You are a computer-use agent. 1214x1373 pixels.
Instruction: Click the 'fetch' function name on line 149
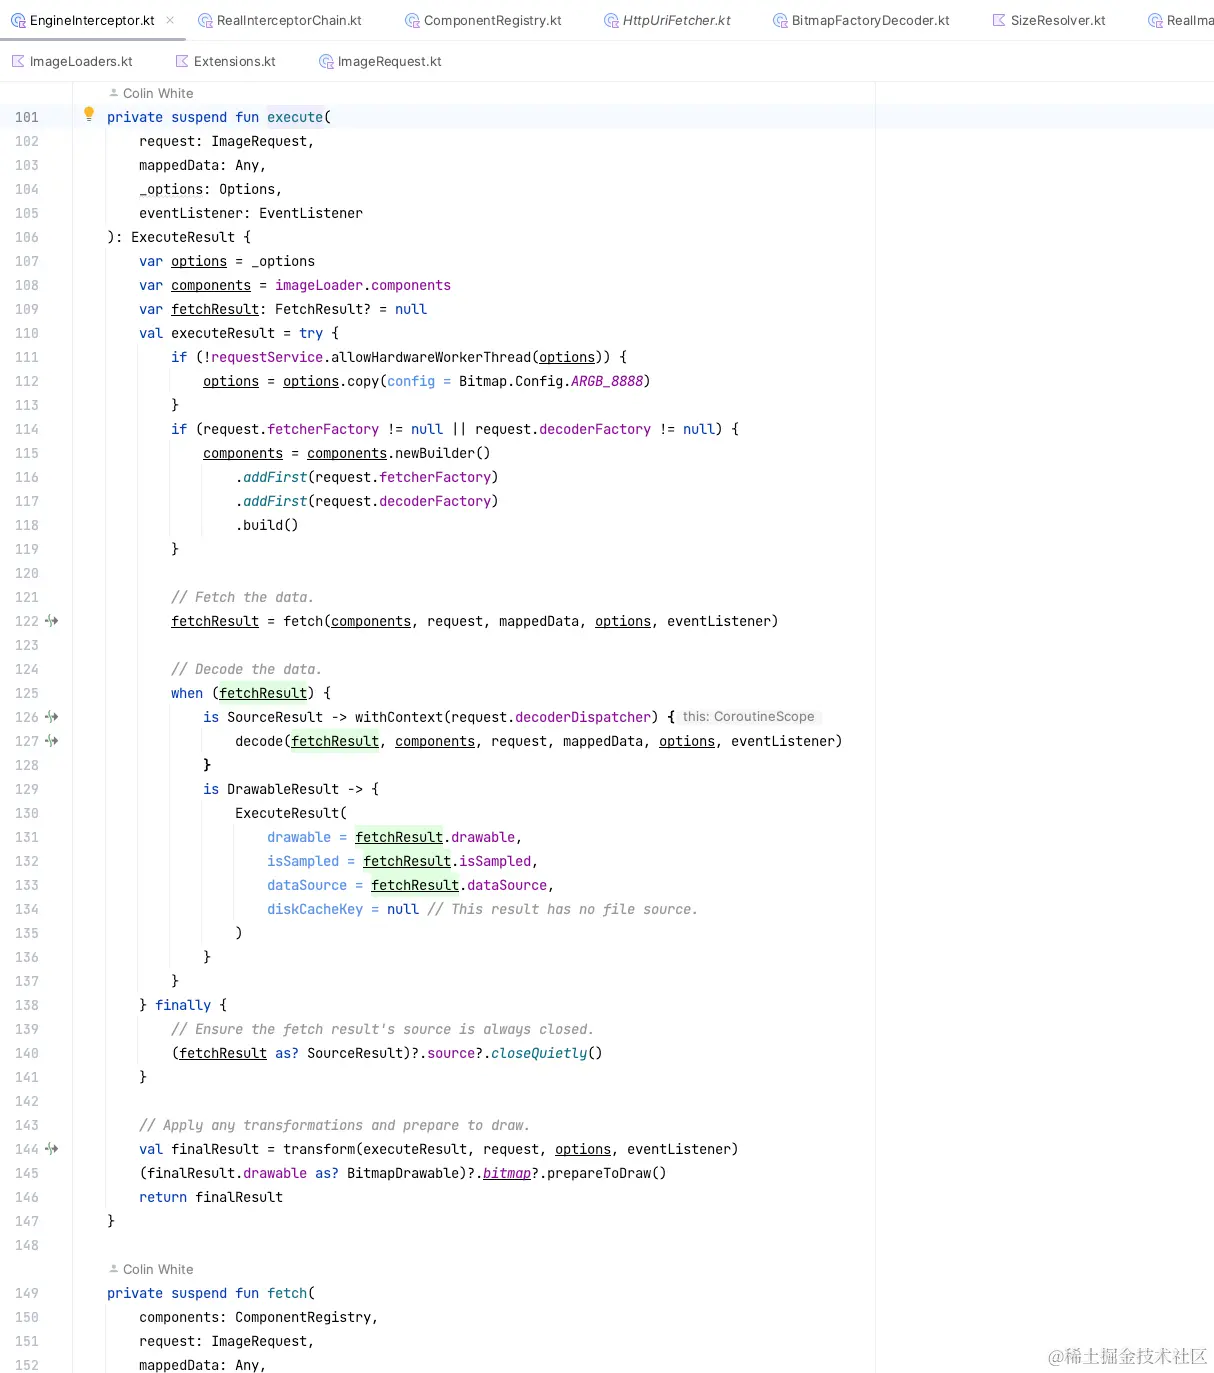coord(287,1293)
